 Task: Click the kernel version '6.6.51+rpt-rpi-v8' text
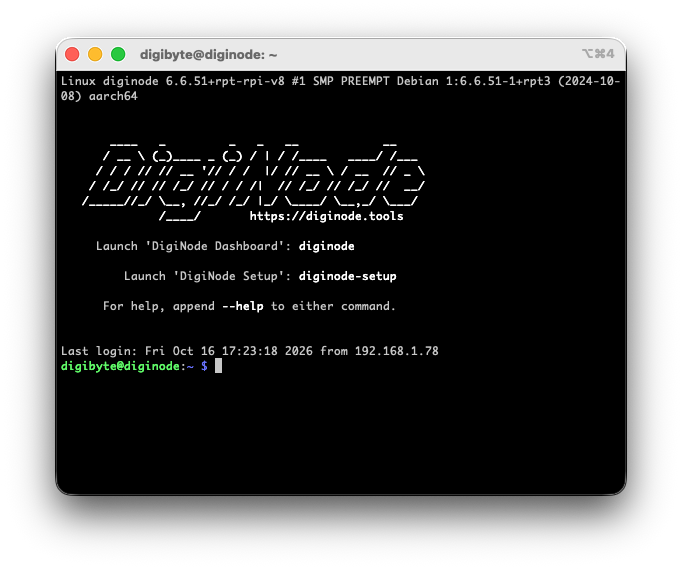[225, 81]
